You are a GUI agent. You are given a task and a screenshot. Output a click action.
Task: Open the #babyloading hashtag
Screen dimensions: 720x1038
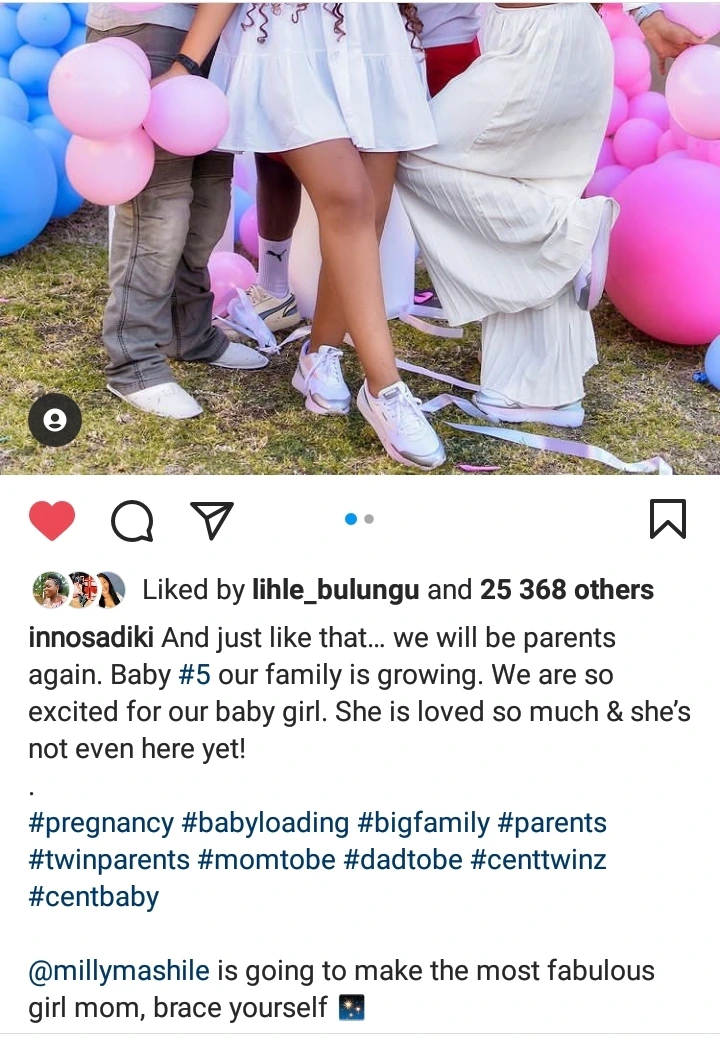265,824
